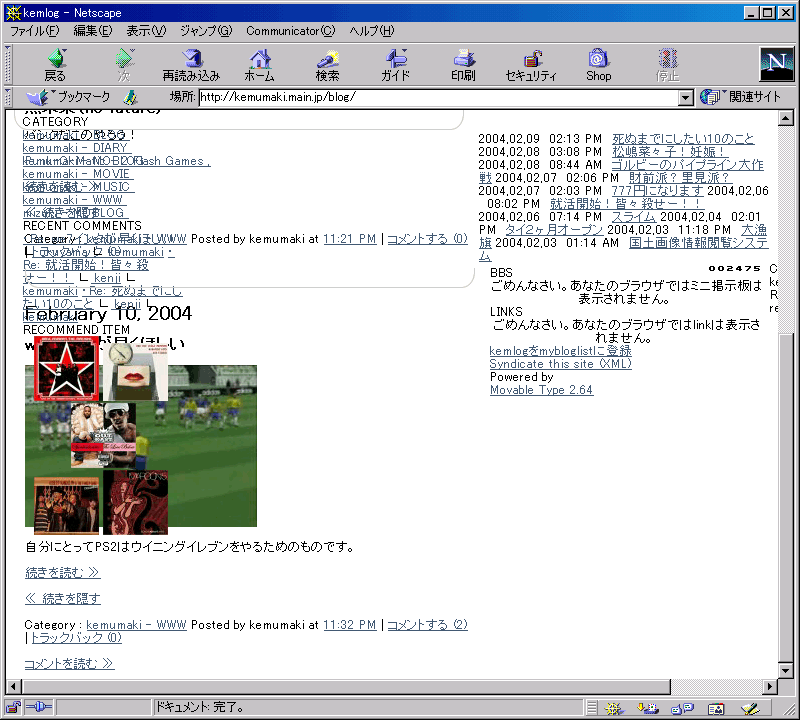Visit the Movable Type 2.64 link

coord(541,390)
